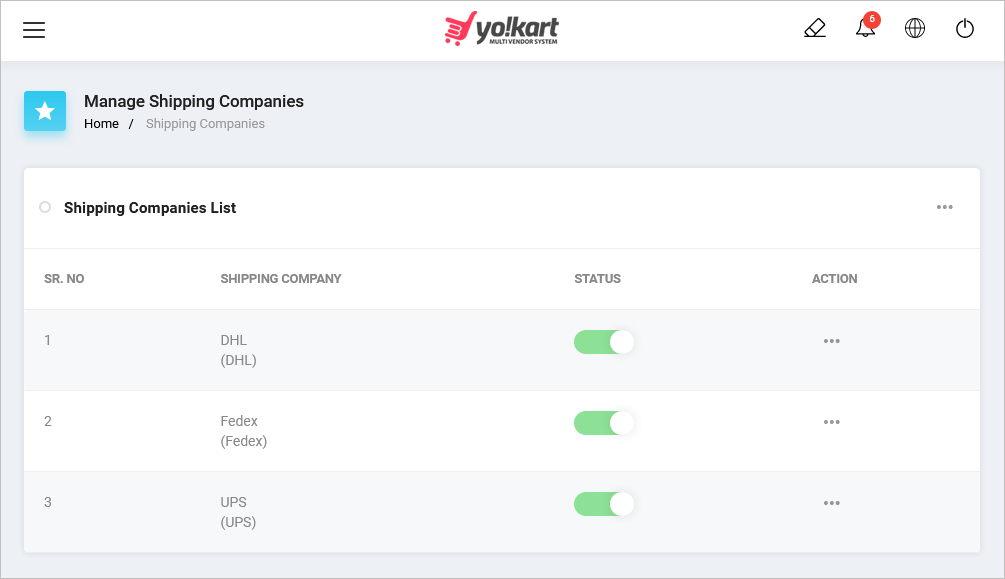The image size is (1005, 579).
Task: Open action menu for Fedex row
Action: coord(831,422)
